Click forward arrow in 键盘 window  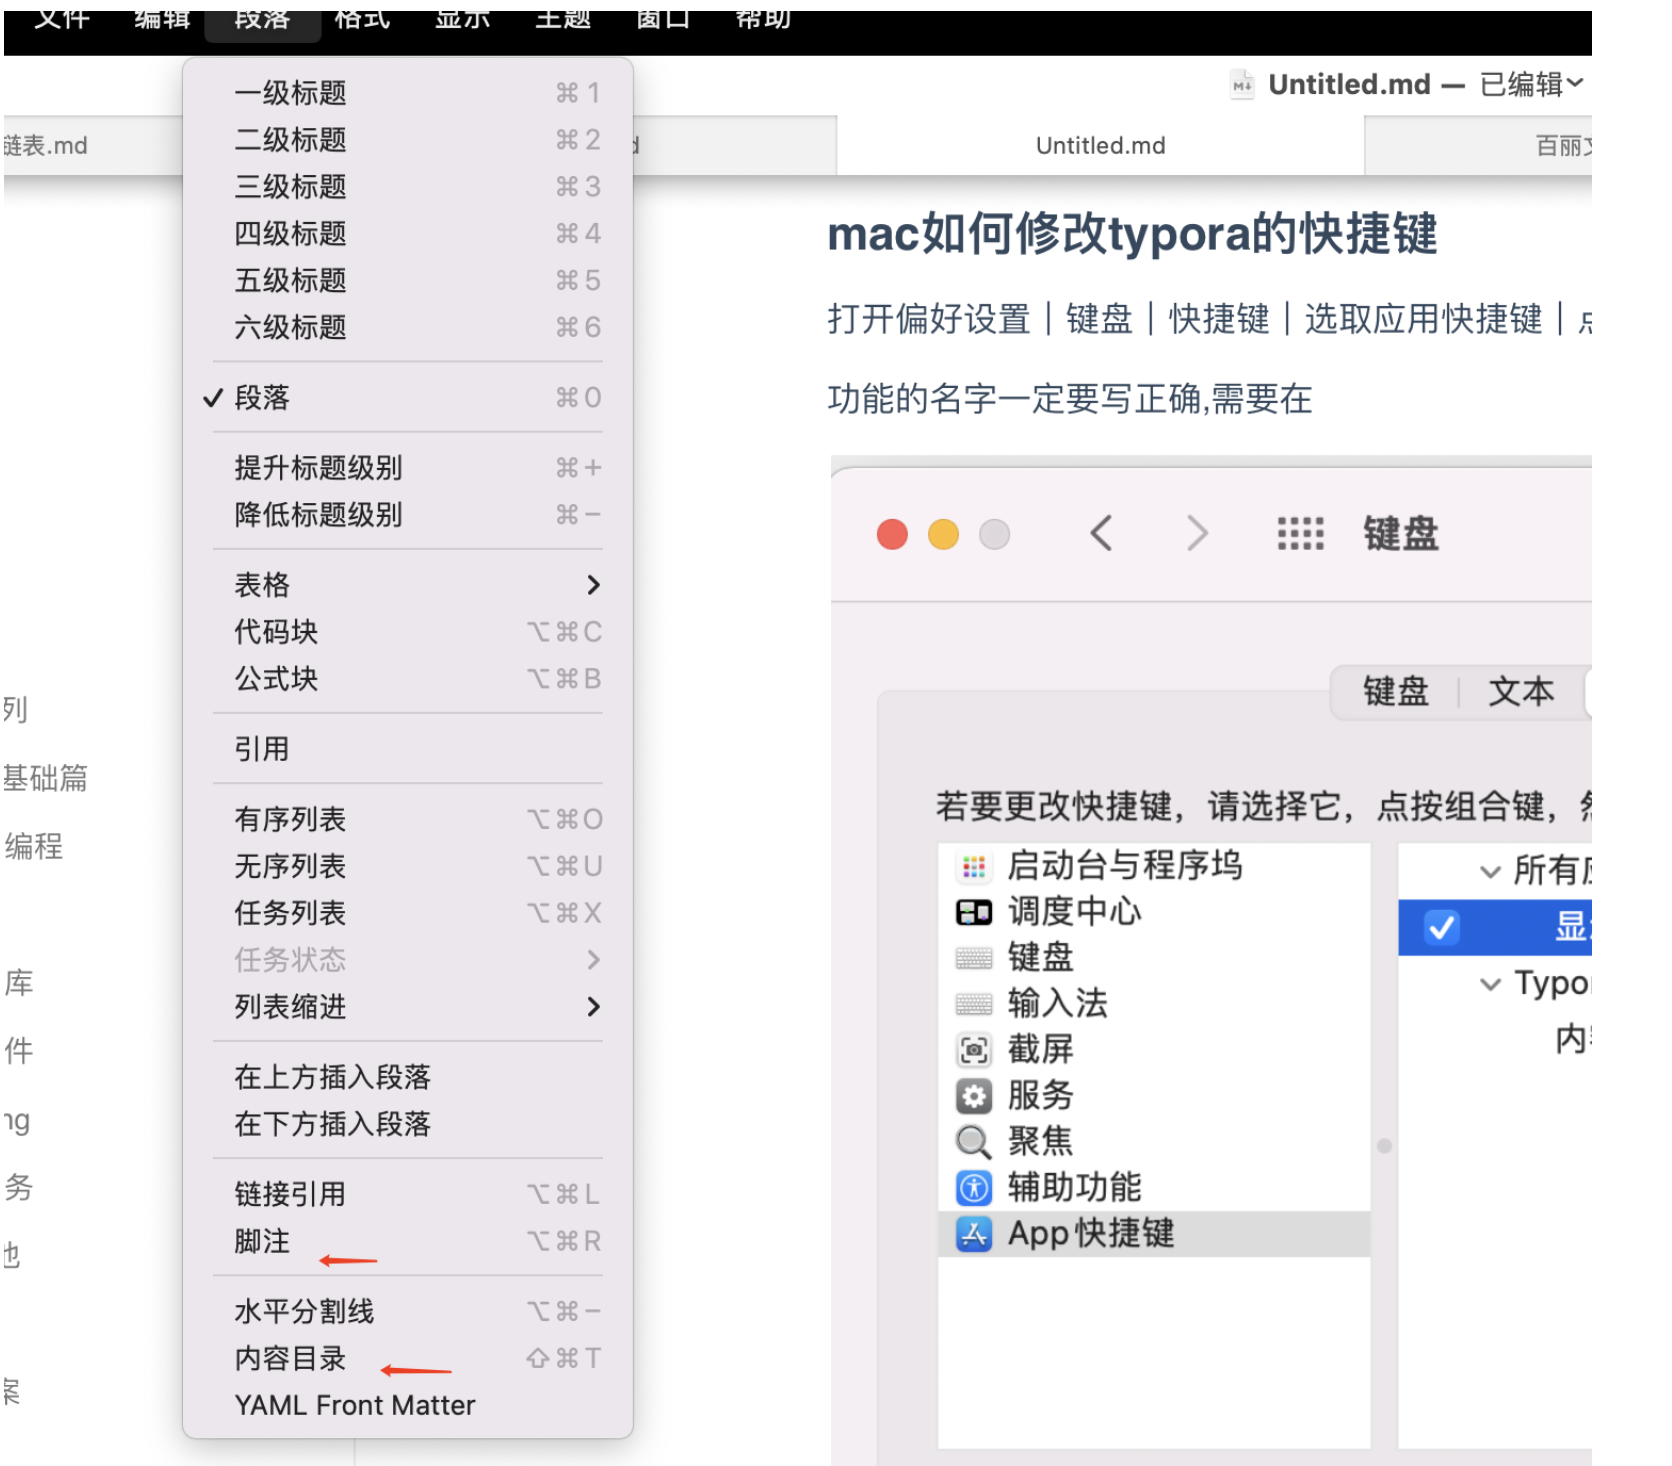pos(1197,533)
